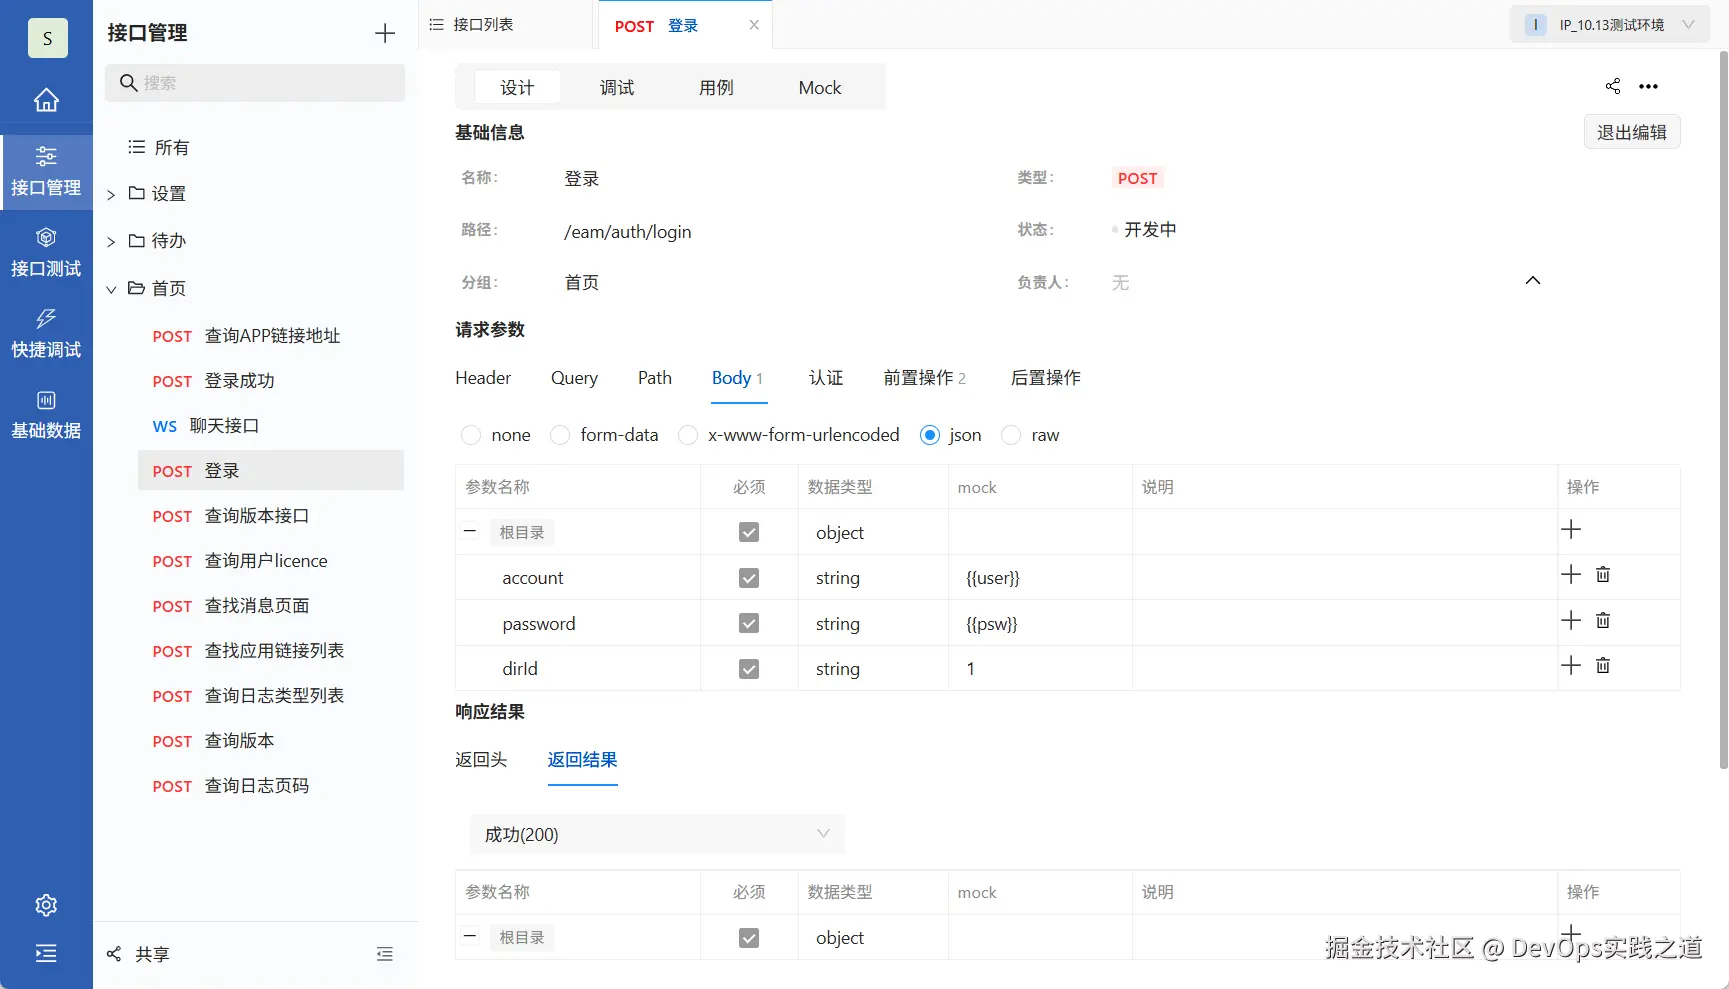Collapse response 根目录 with minus icon
This screenshot has width=1729, height=989.
(x=470, y=937)
